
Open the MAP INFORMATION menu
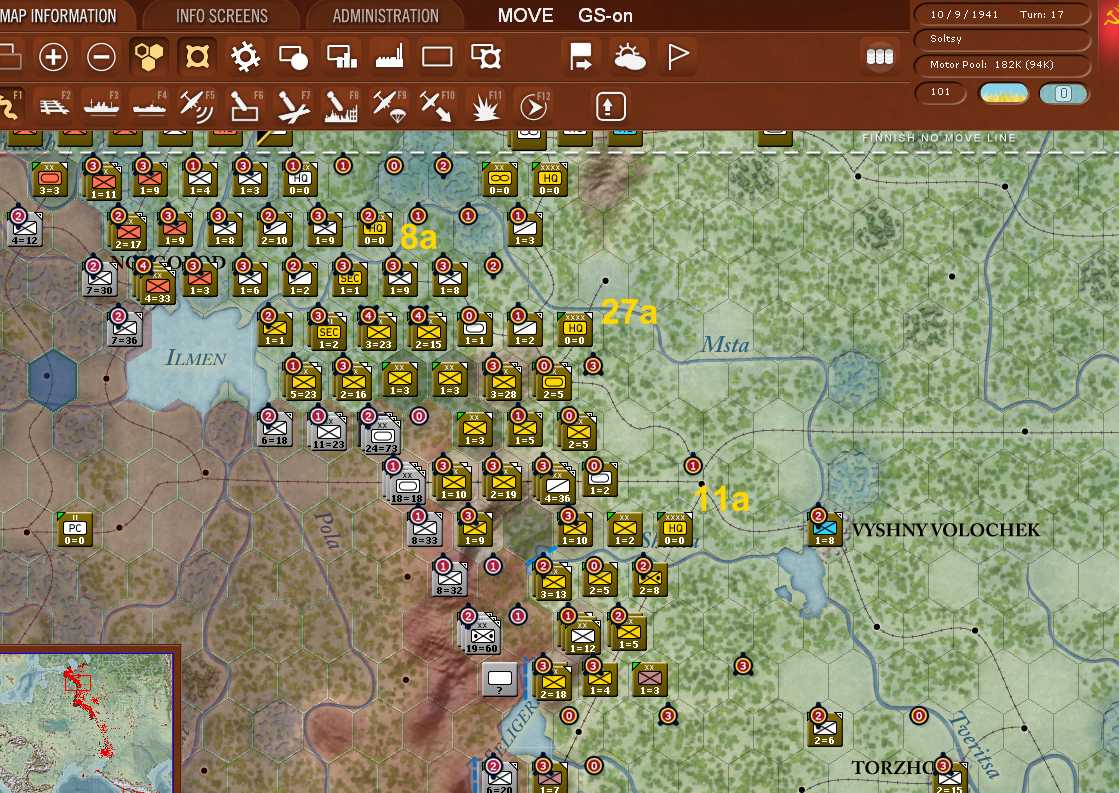coord(57,15)
